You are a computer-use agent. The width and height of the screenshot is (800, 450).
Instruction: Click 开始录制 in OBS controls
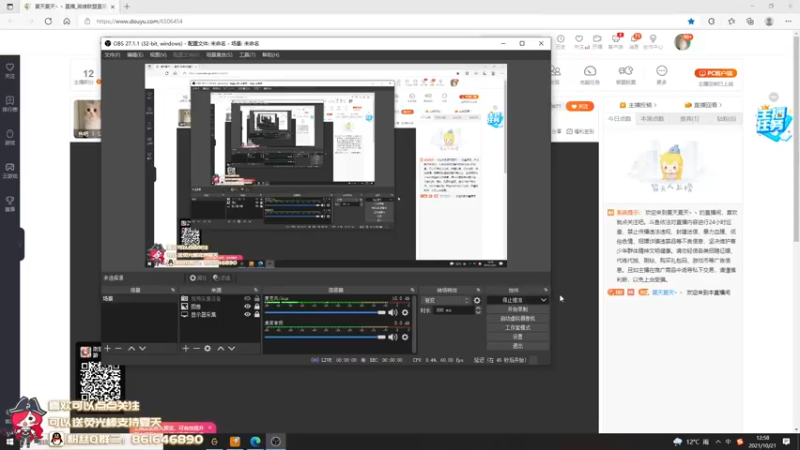(518, 309)
